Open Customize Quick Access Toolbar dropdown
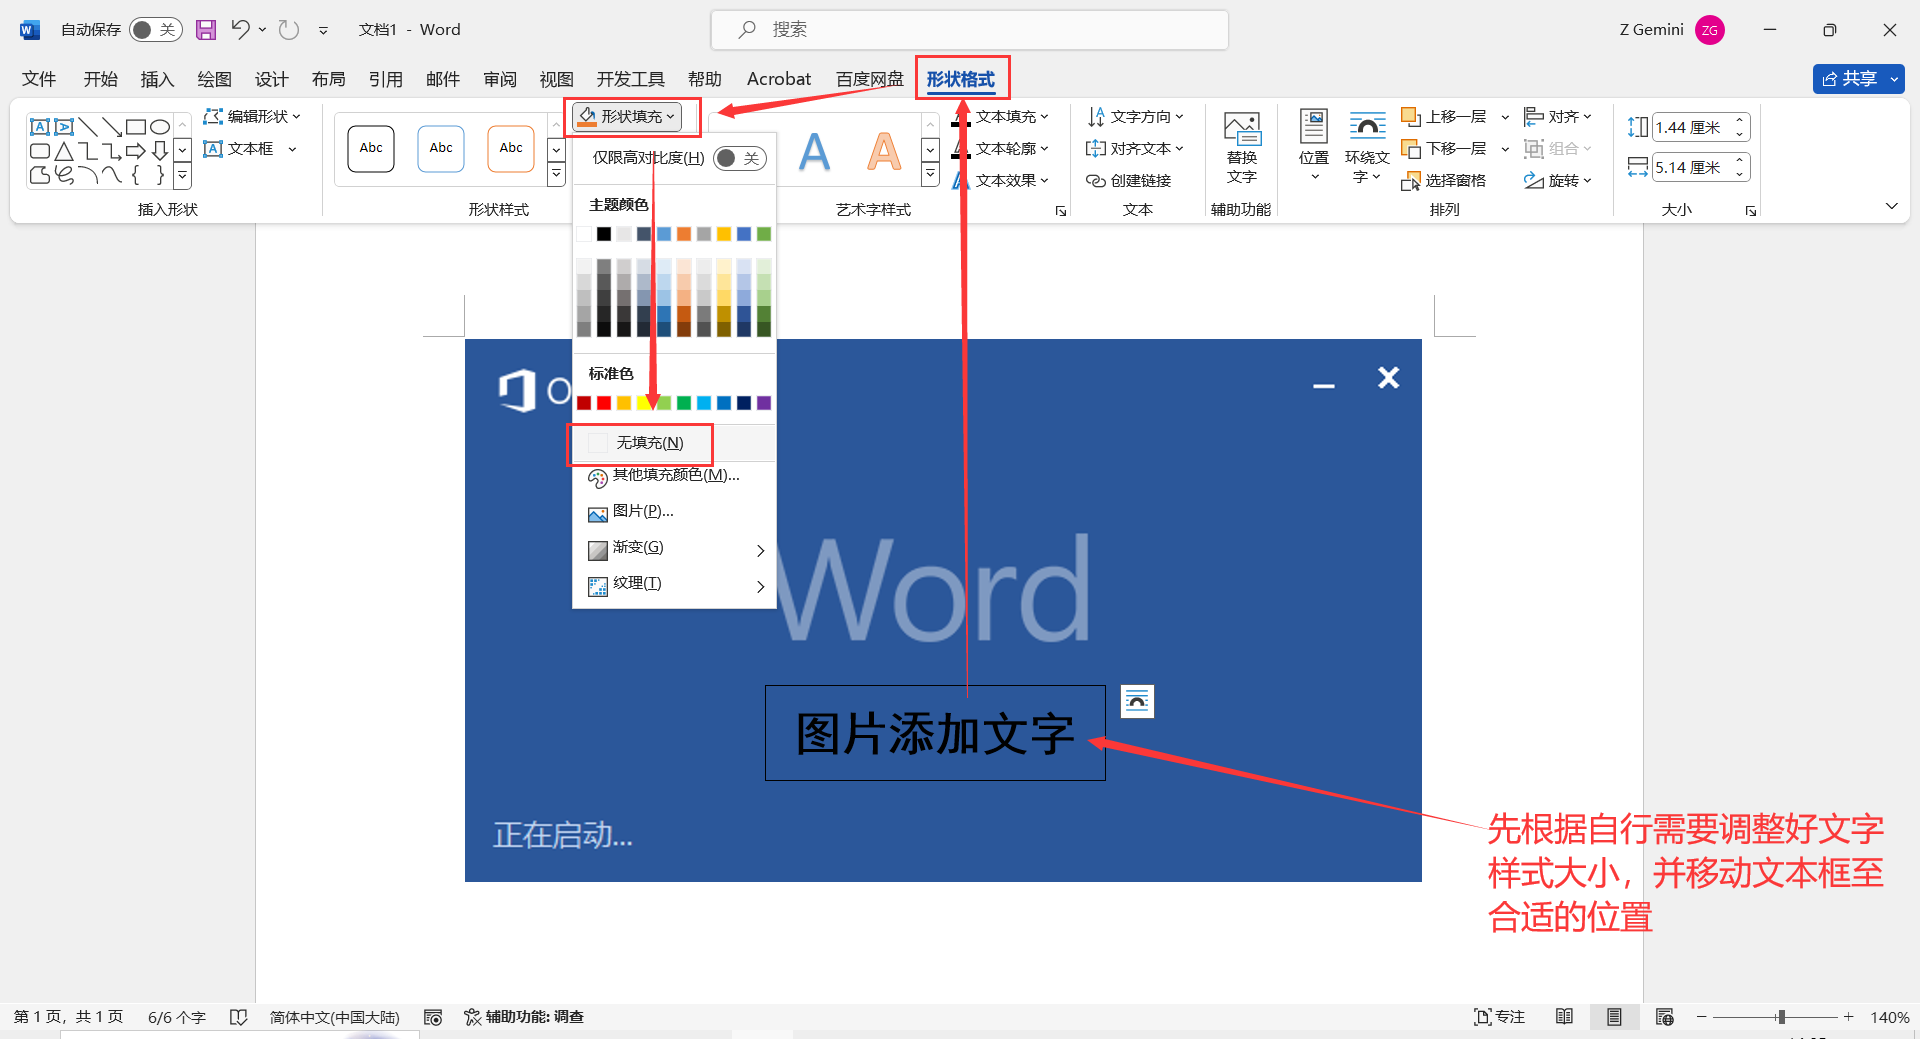Screen dimensions: 1920x1039 pyautogui.click(x=323, y=31)
